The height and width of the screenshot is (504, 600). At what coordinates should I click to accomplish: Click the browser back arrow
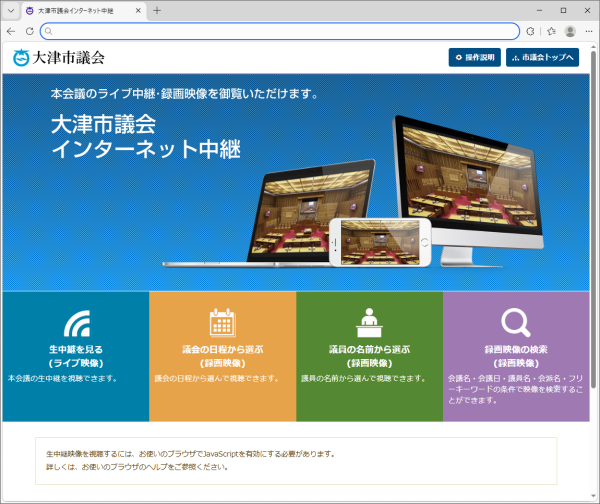11,31
